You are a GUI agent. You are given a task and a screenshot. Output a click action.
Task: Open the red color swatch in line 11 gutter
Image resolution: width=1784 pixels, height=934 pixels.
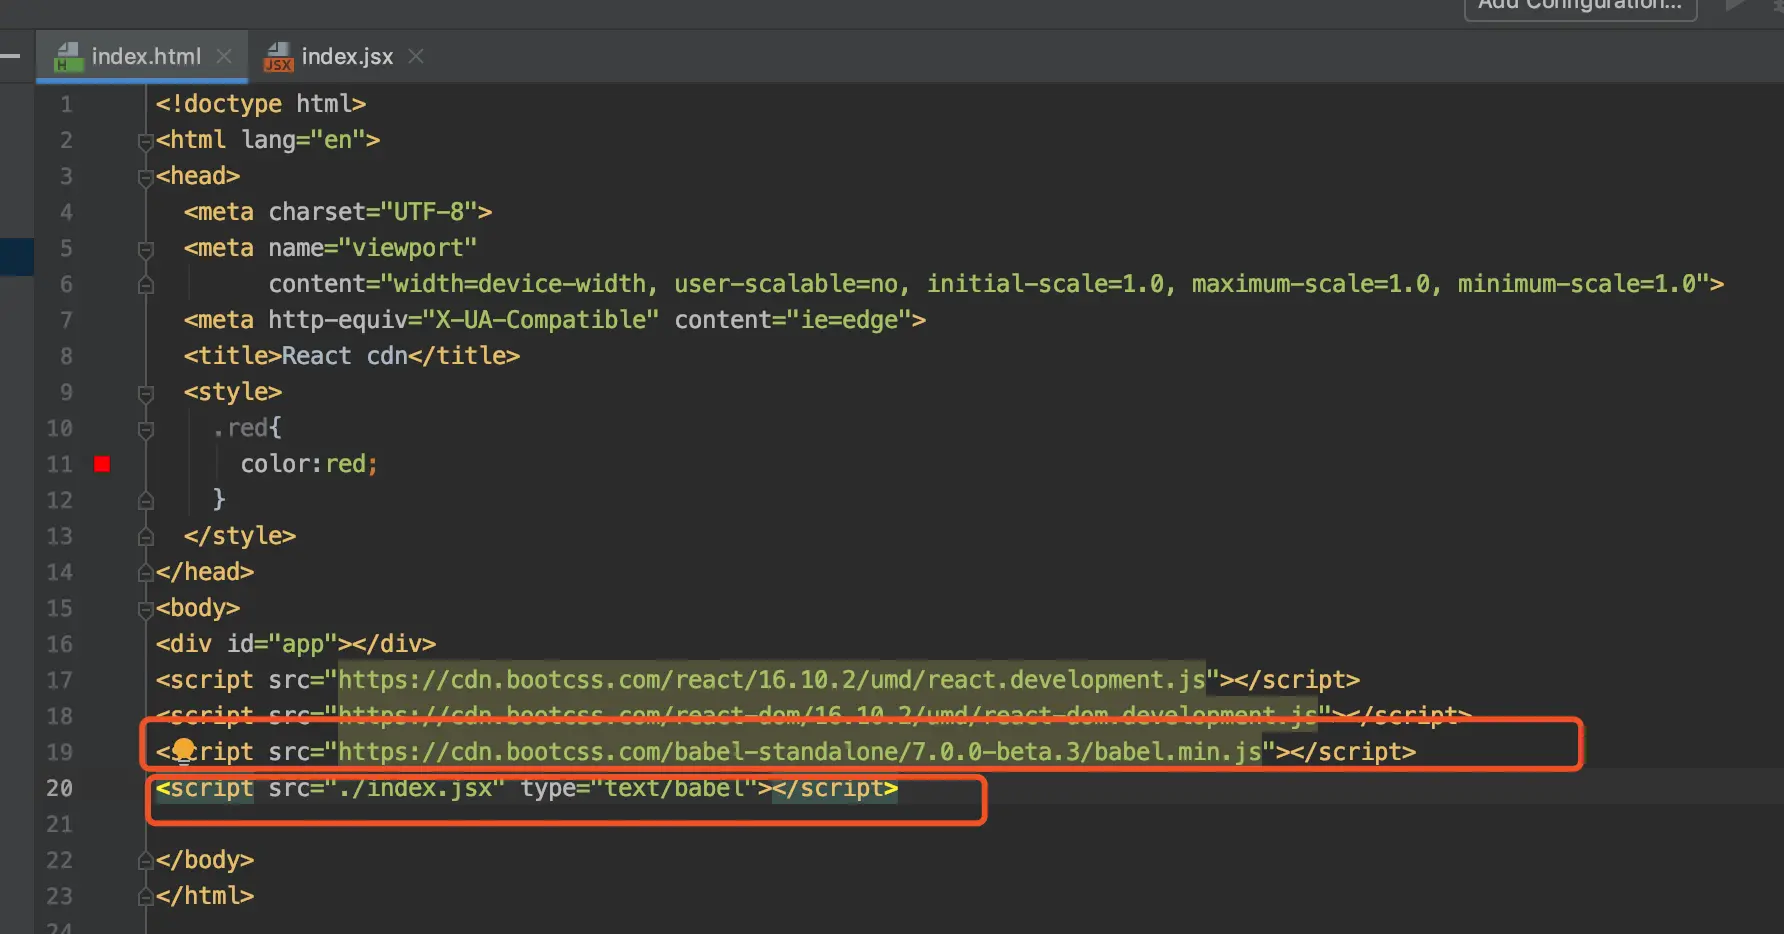click(x=102, y=464)
